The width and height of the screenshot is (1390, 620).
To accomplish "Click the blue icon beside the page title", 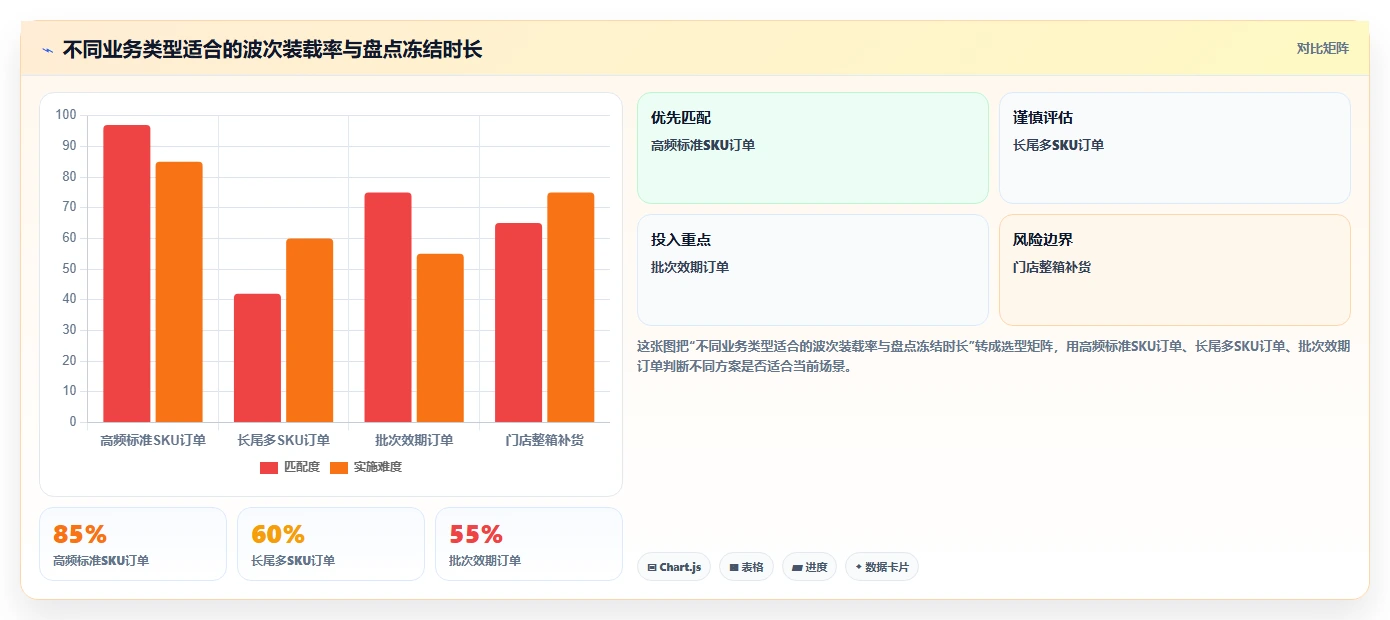I will (x=48, y=50).
